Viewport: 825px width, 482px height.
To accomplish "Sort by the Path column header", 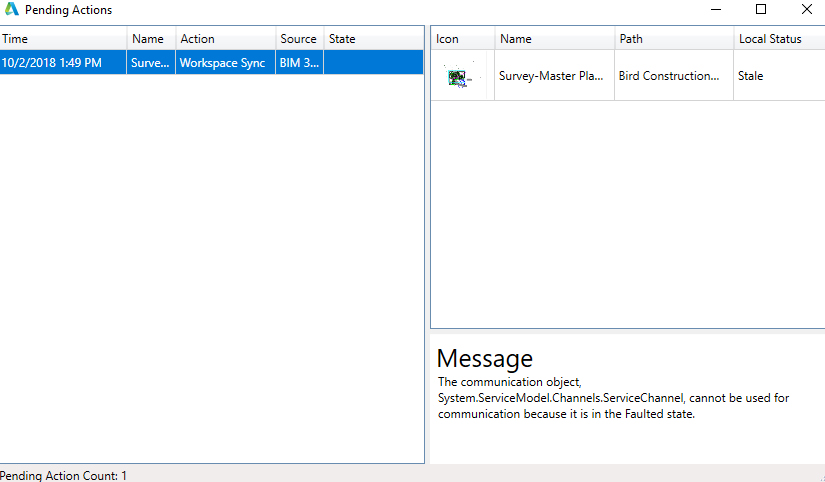I will pos(674,39).
